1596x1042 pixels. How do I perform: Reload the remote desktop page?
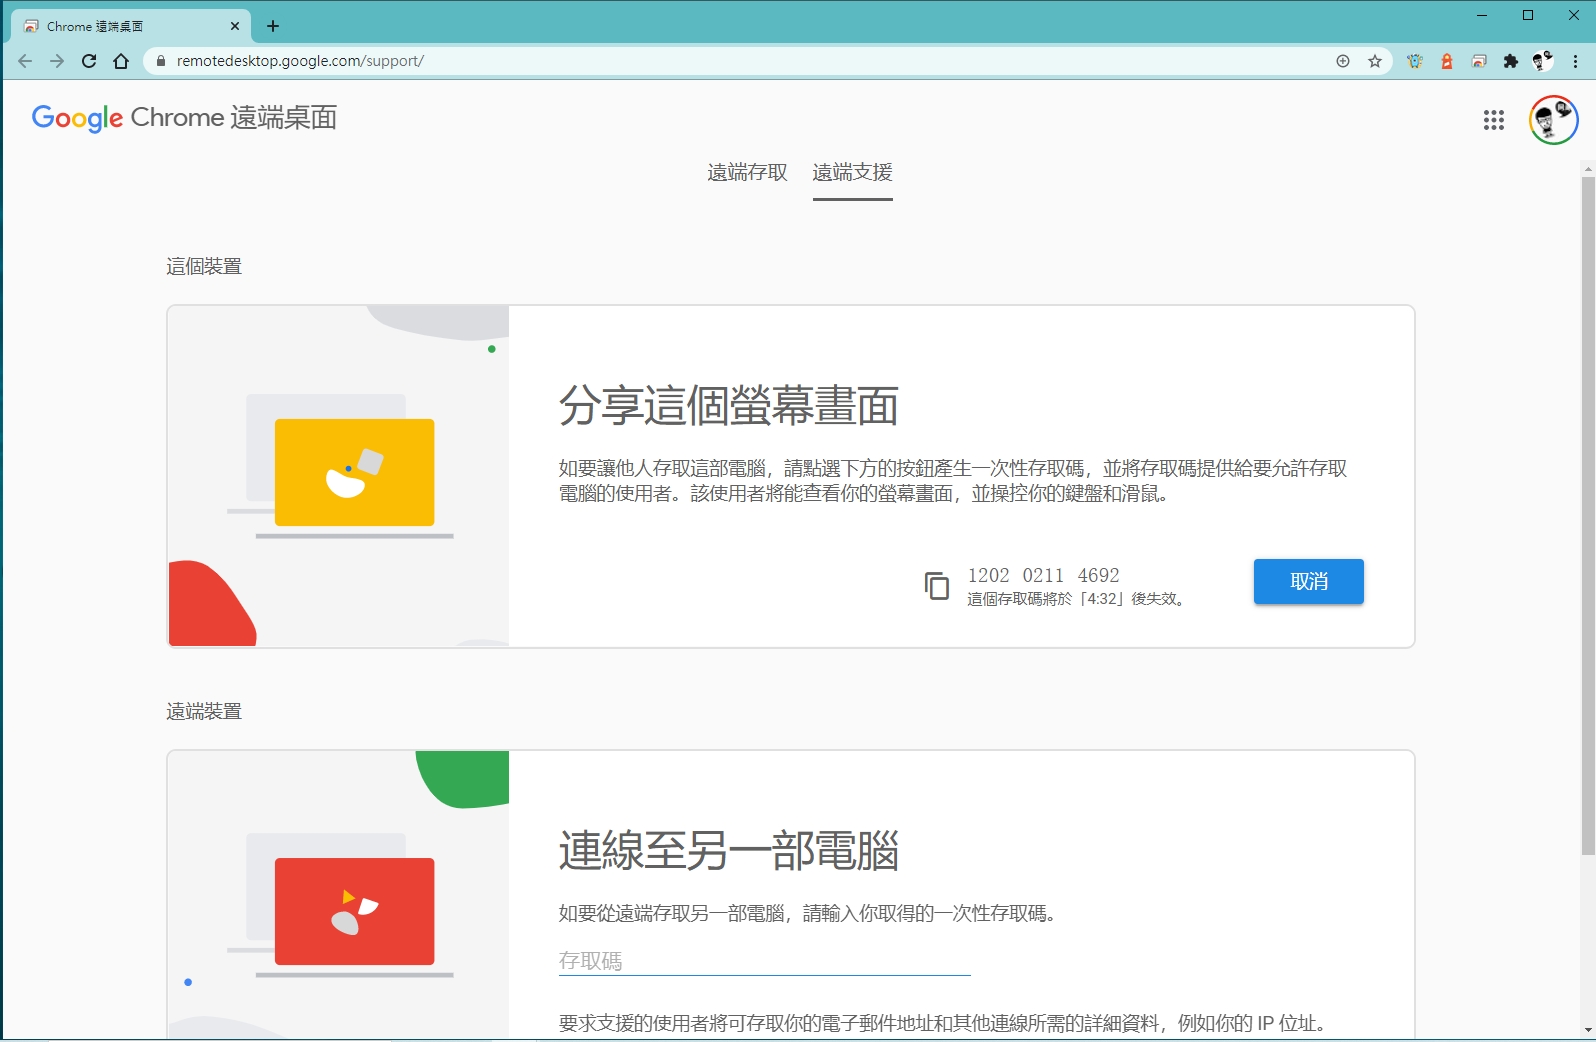point(89,61)
